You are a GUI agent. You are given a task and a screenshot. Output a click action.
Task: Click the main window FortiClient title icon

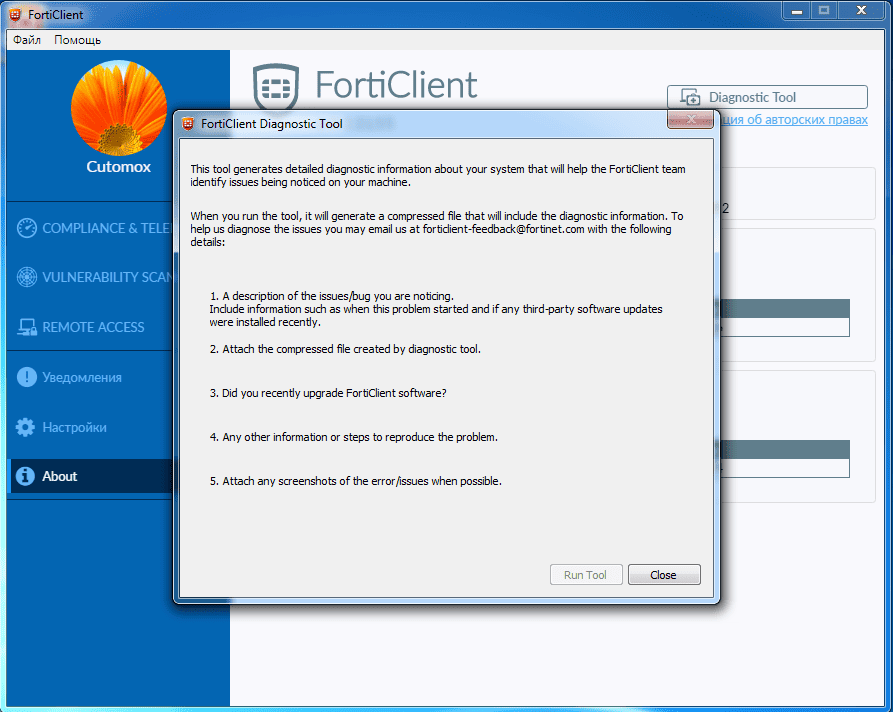tap(15, 15)
